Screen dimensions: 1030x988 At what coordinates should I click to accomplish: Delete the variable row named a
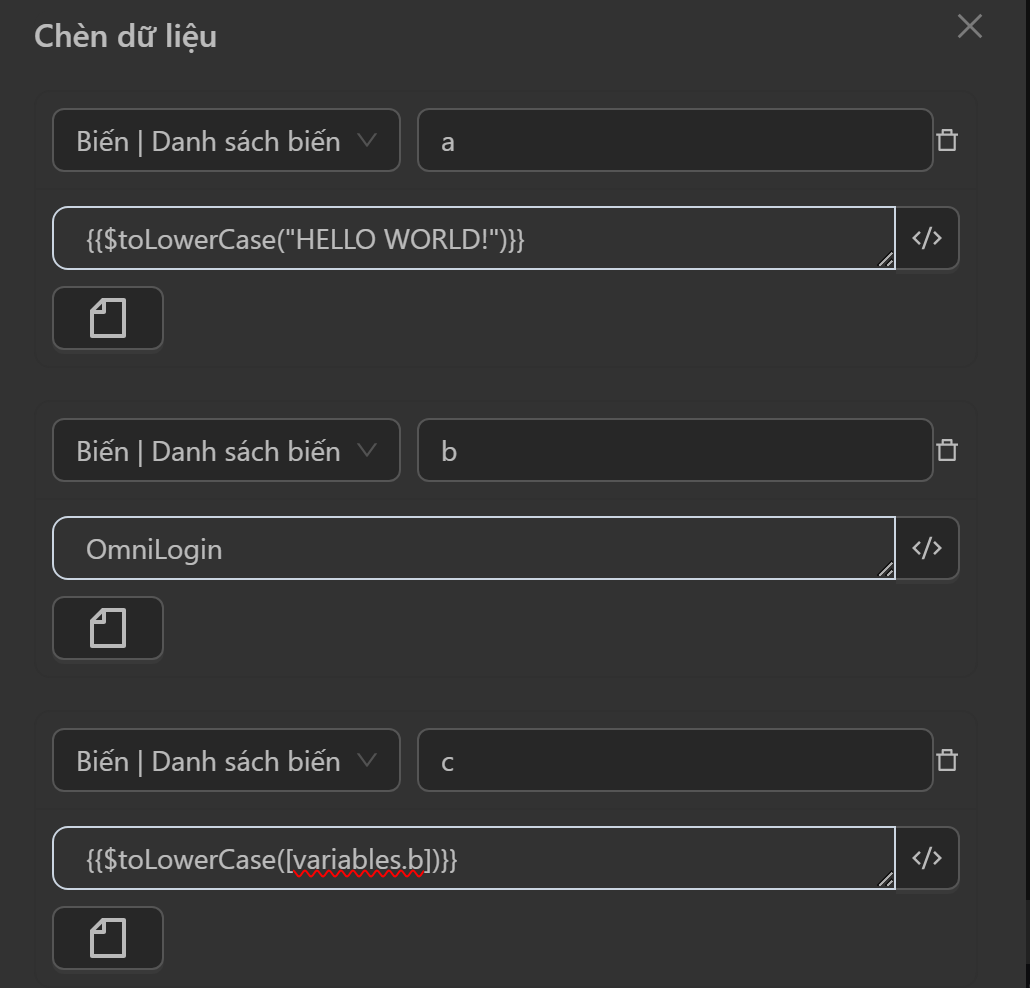click(x=946, y=140)
